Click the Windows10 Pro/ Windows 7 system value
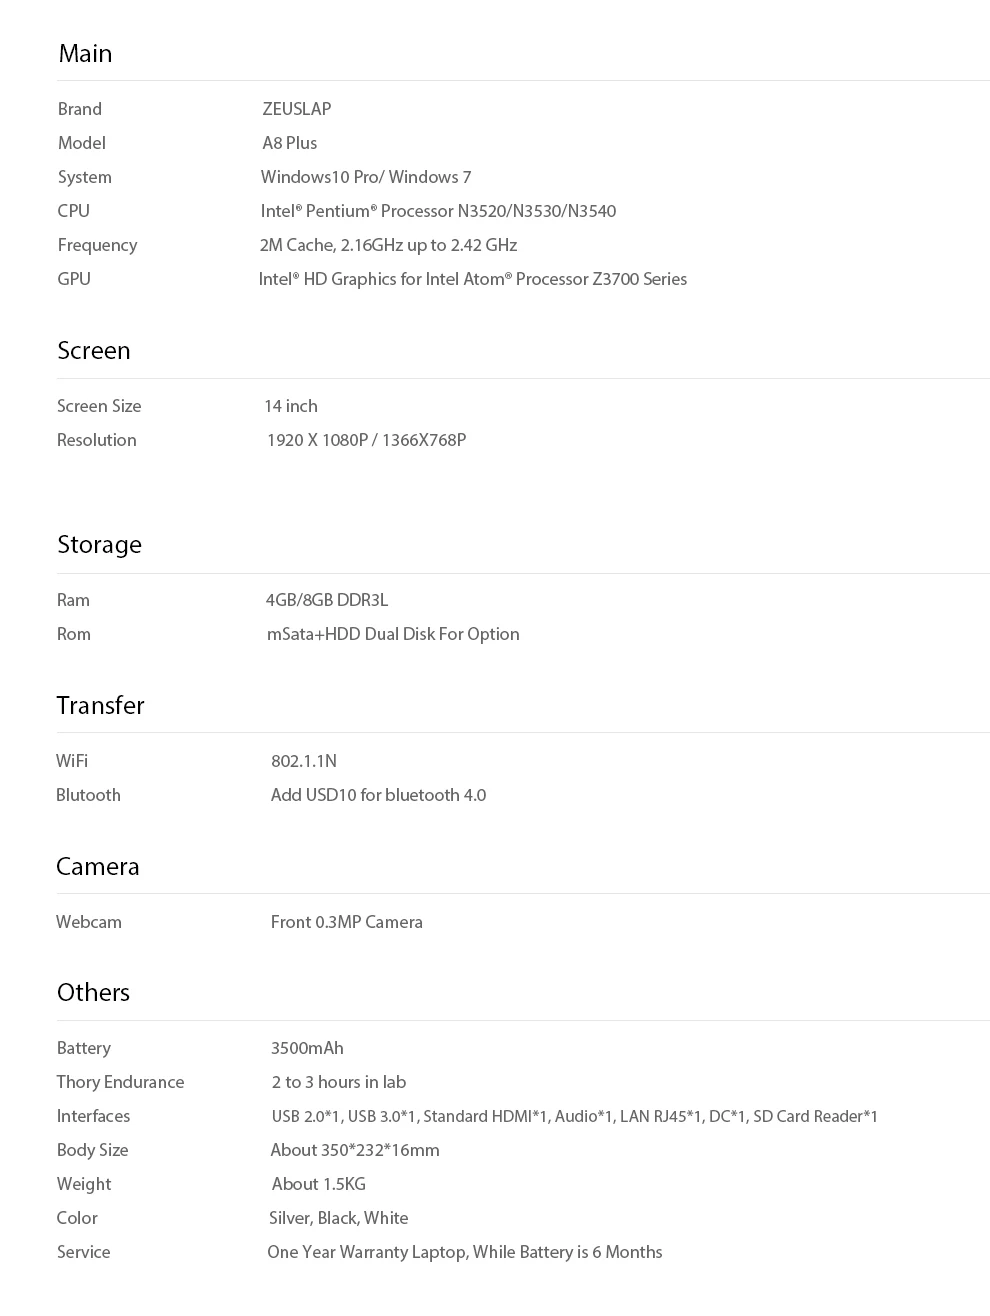Screen dimensions: 990x1316 click(x=366, y=177)
